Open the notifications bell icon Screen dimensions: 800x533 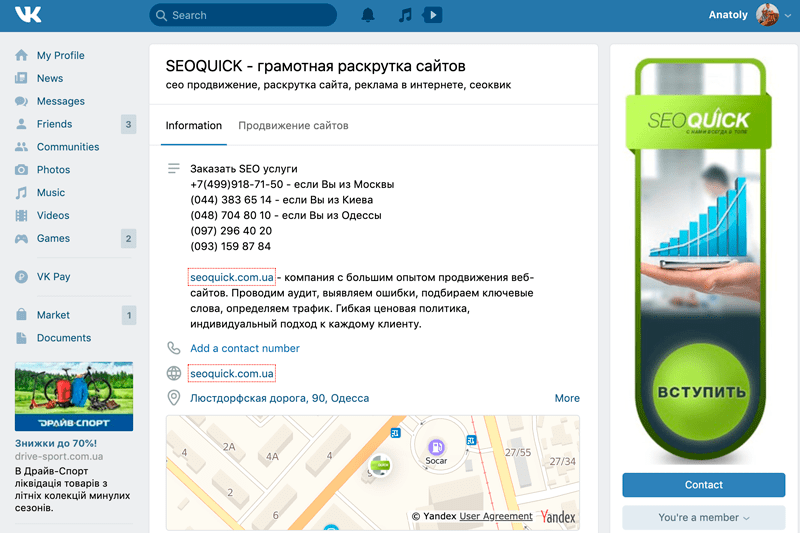[x=368, y=15]
